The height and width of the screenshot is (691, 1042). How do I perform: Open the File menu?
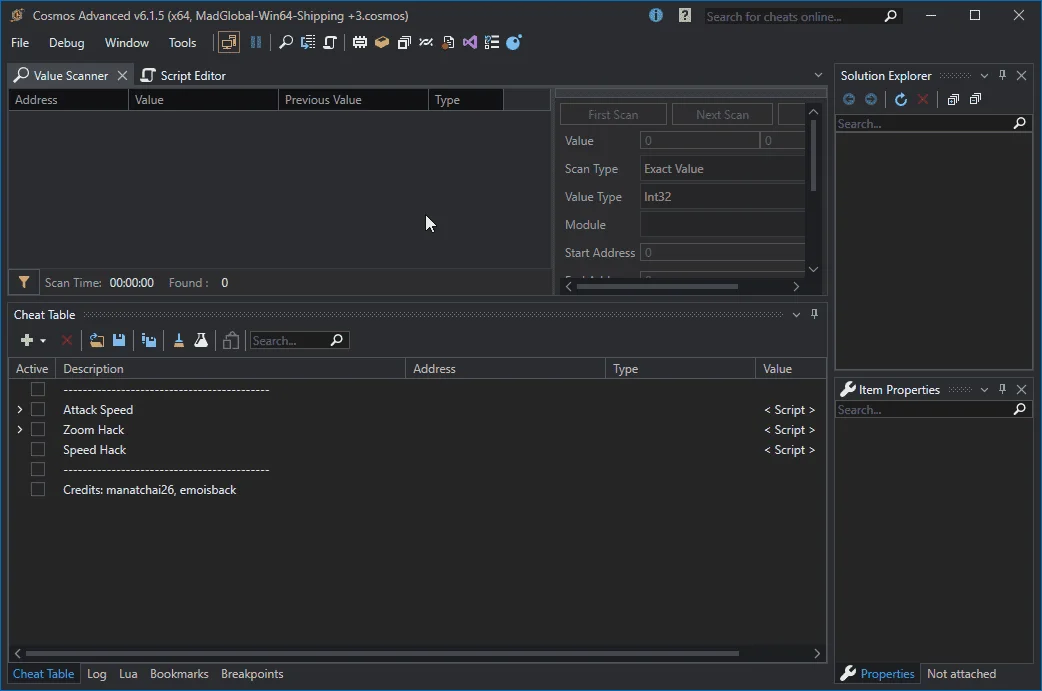coord(20,43)
